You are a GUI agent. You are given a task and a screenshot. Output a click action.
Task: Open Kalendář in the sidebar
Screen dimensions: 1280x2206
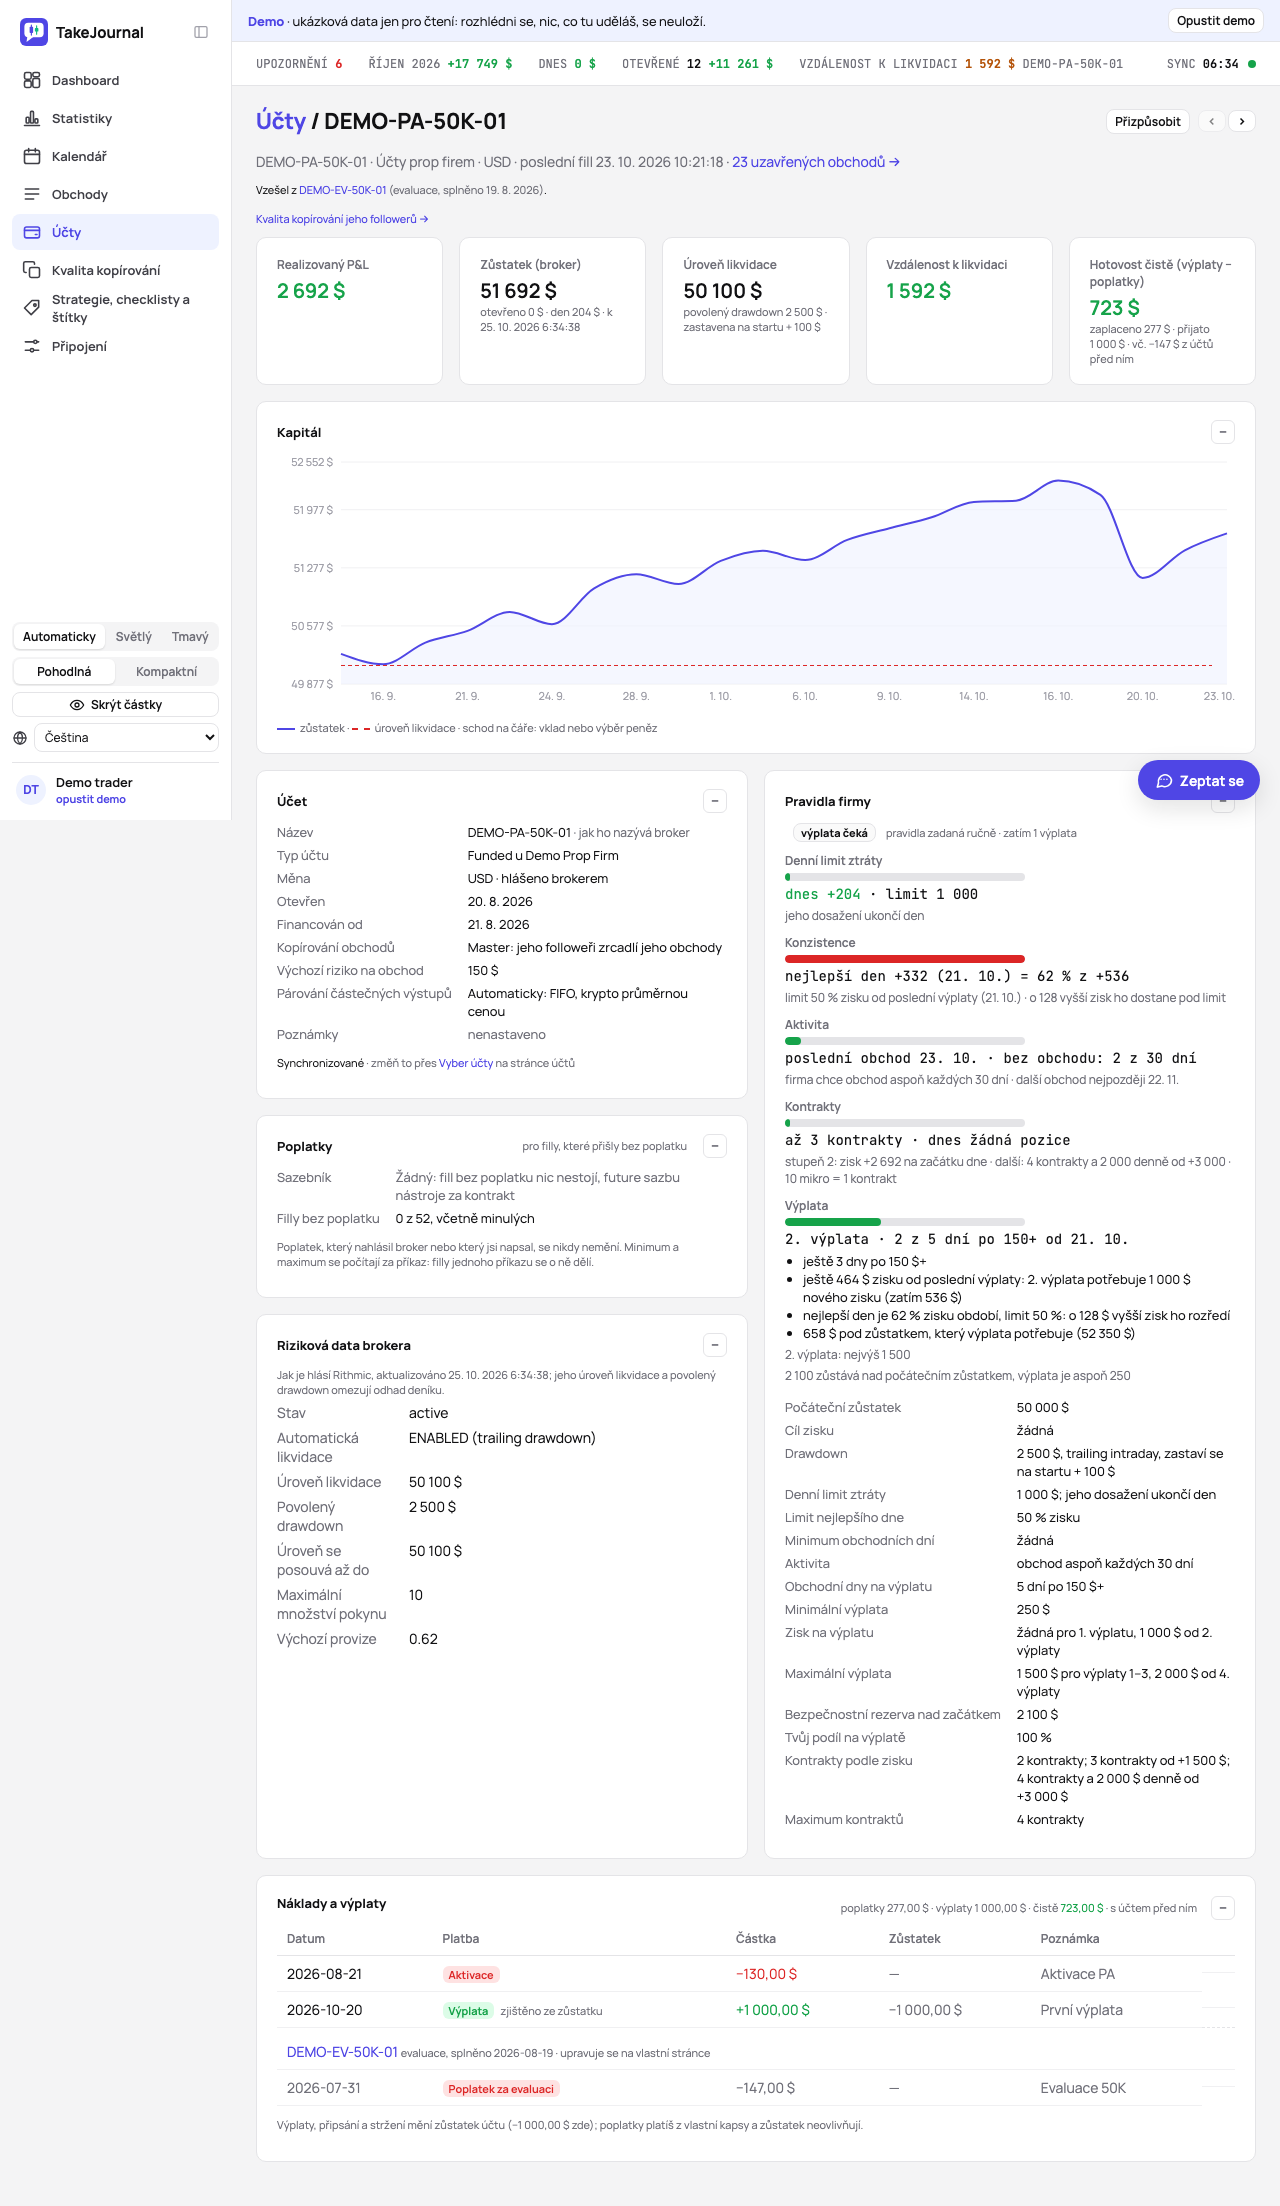[x=116, y=156]
